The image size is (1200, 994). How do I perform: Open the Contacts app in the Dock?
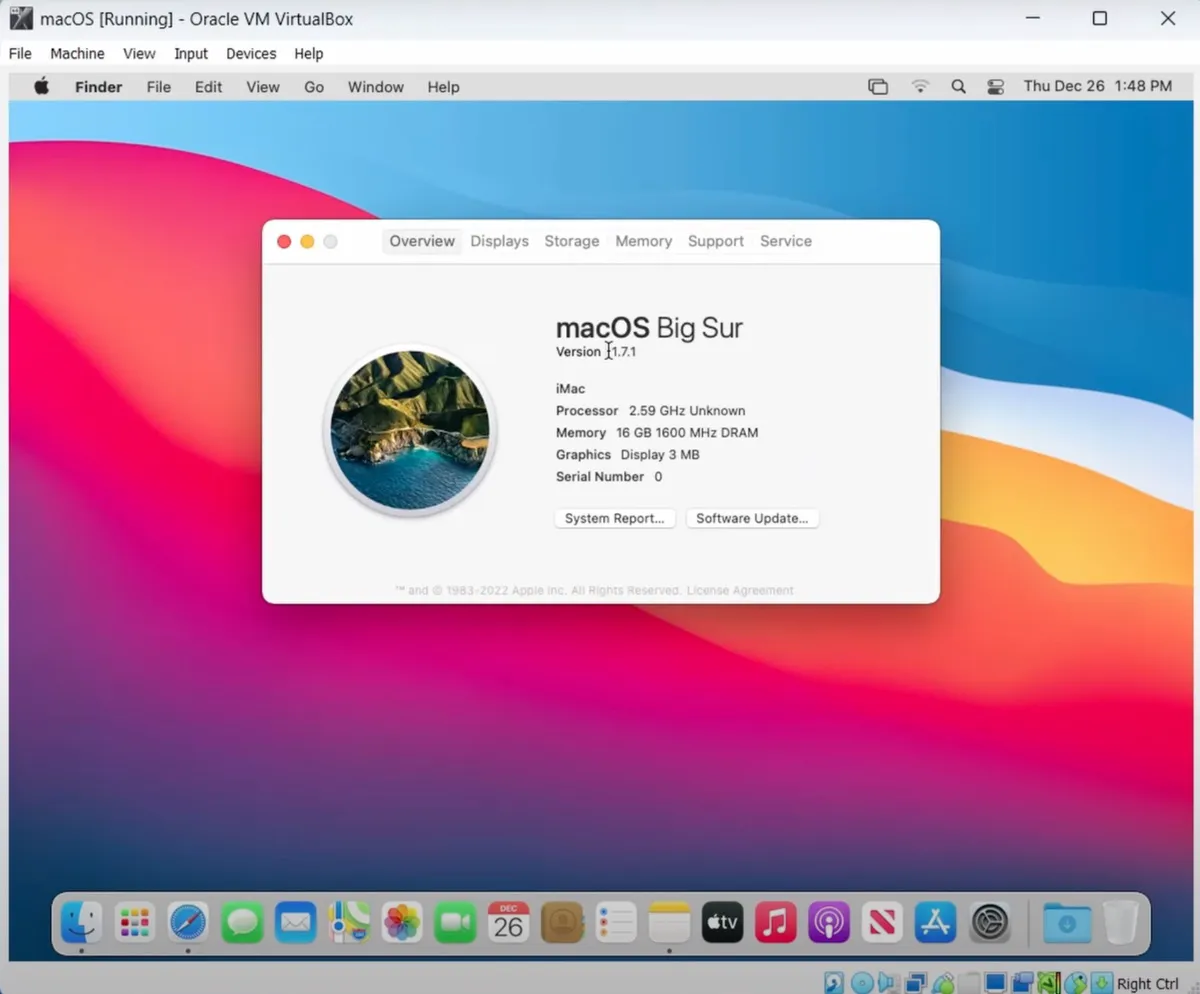562,922
